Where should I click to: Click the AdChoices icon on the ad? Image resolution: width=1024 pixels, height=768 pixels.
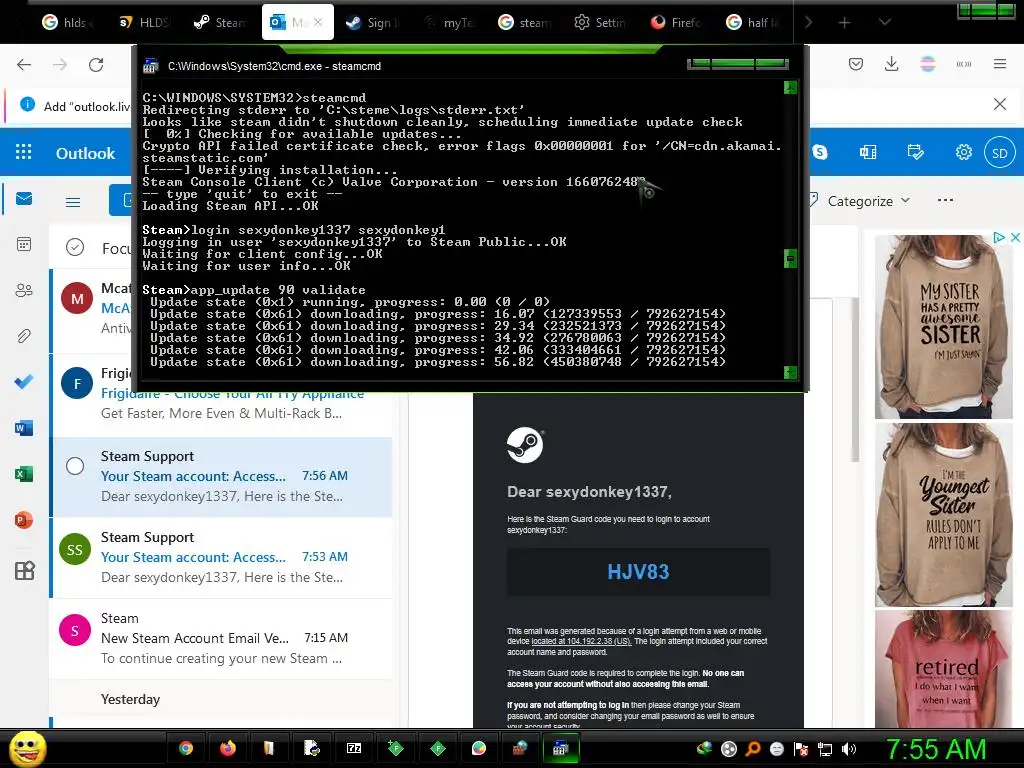point(999,237)
